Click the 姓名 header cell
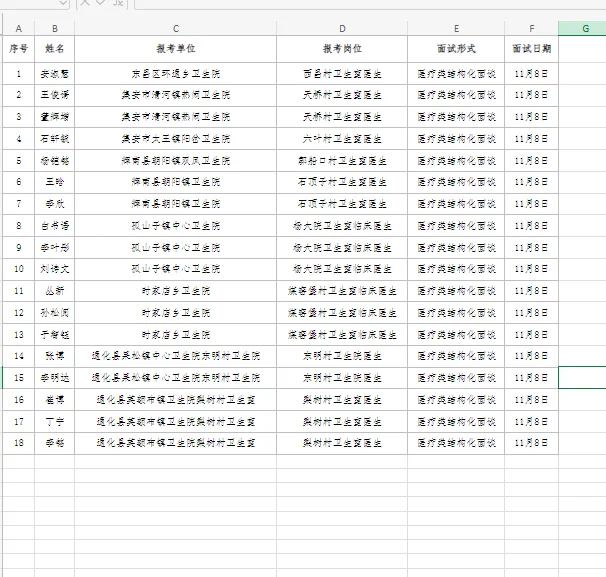The width and height of the screenshot is (606, 577). 54,49
